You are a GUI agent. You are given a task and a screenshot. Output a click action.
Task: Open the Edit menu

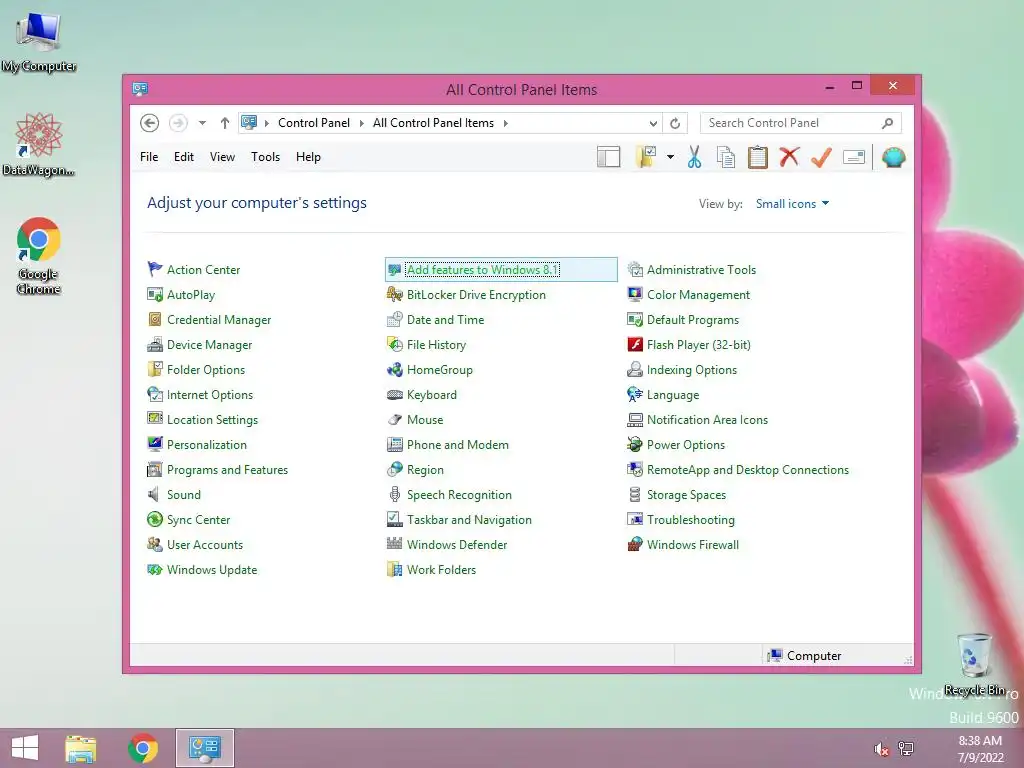pos(184,157)
